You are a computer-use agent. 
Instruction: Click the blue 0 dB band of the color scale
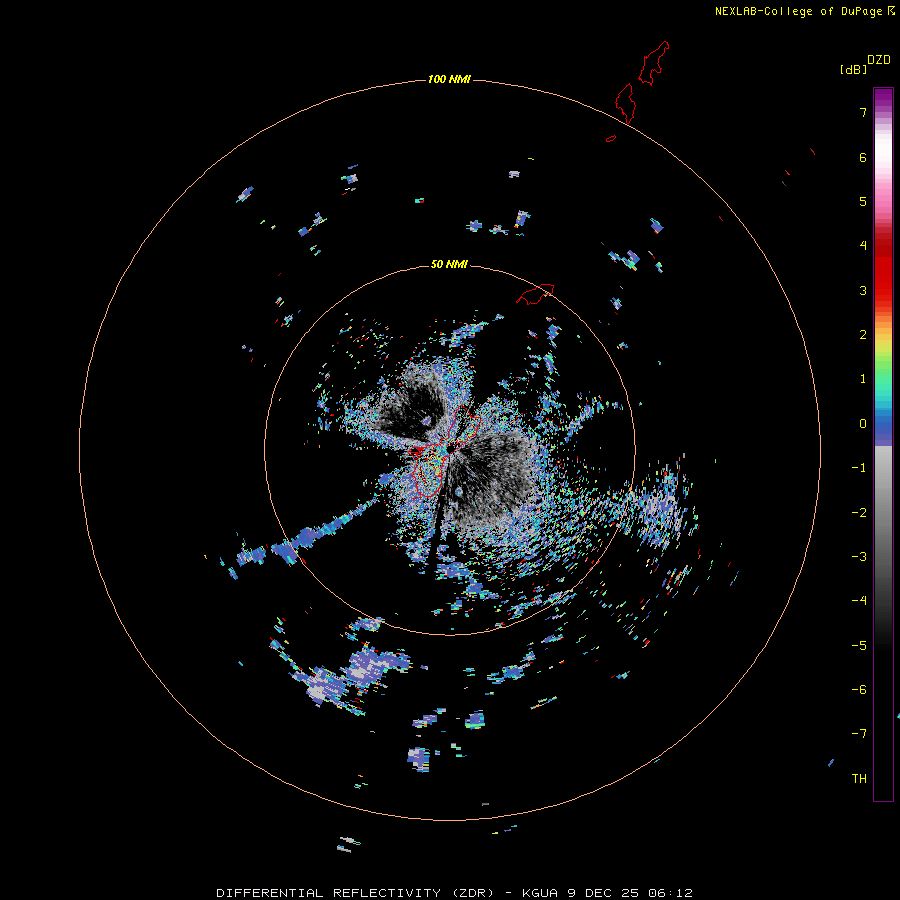pos(883,424)
